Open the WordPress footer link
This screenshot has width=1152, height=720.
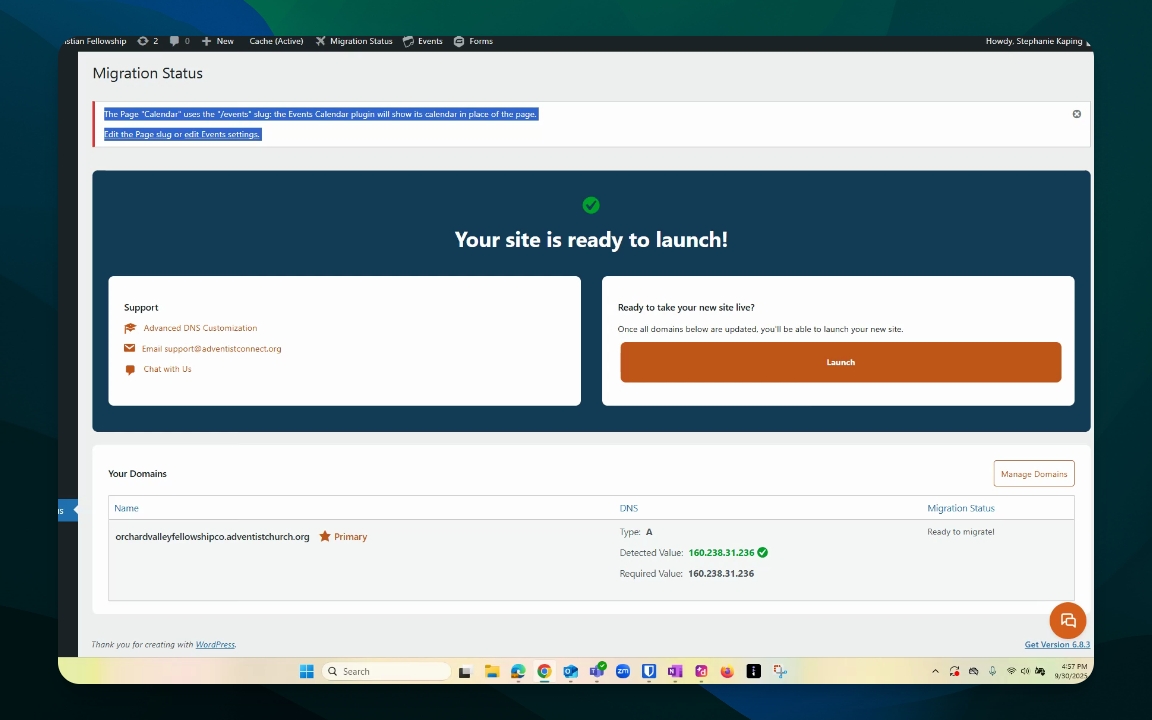215,645
